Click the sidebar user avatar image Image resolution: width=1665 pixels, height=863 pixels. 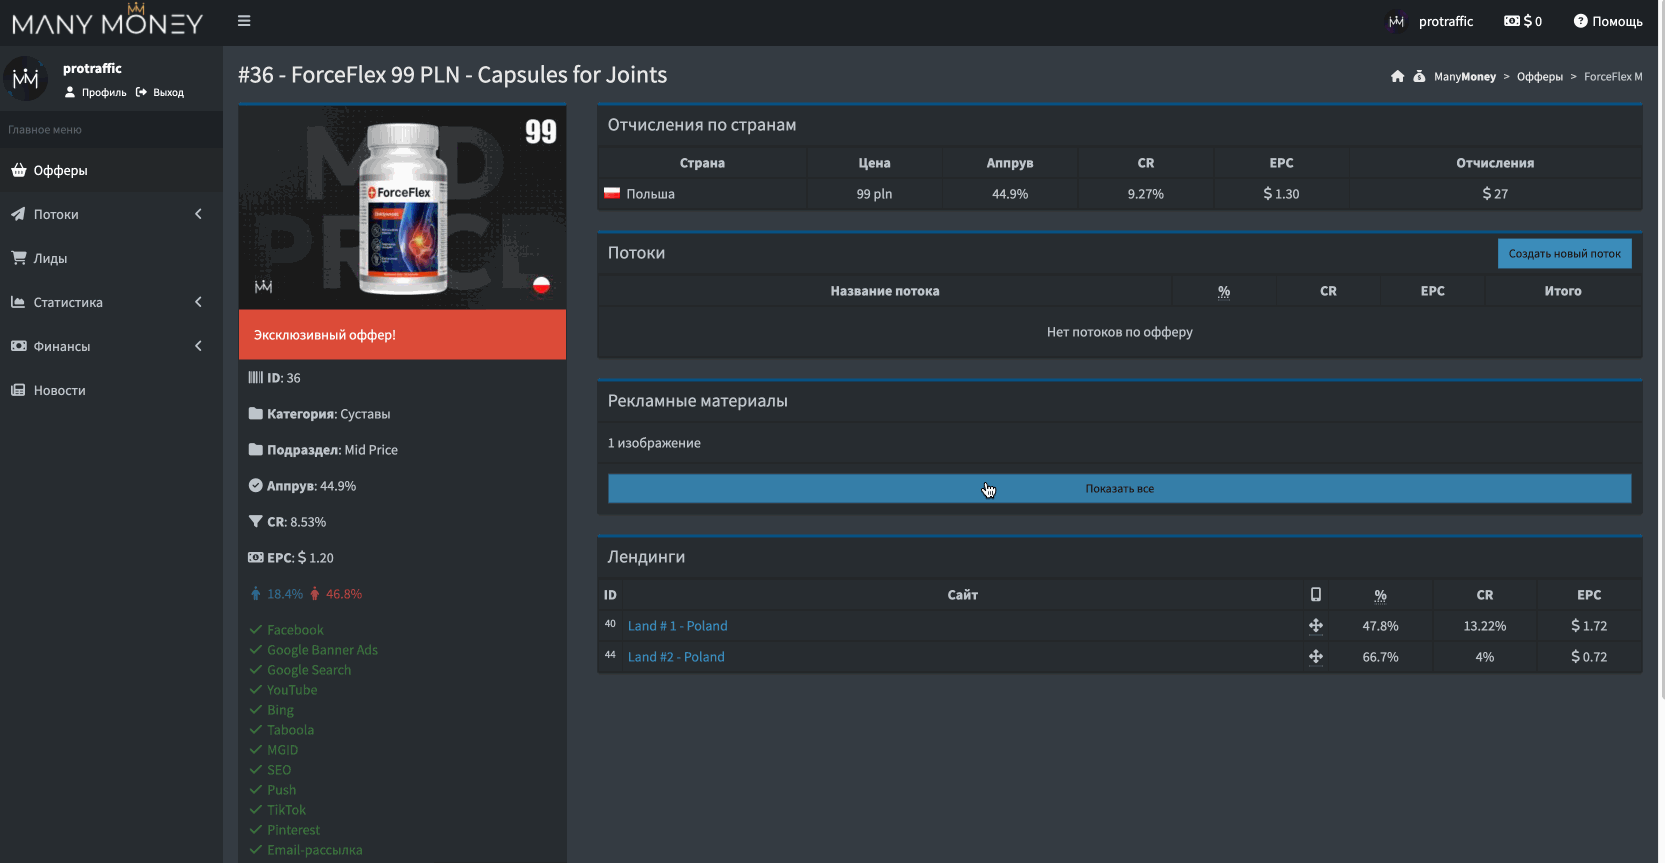[26, 79]
